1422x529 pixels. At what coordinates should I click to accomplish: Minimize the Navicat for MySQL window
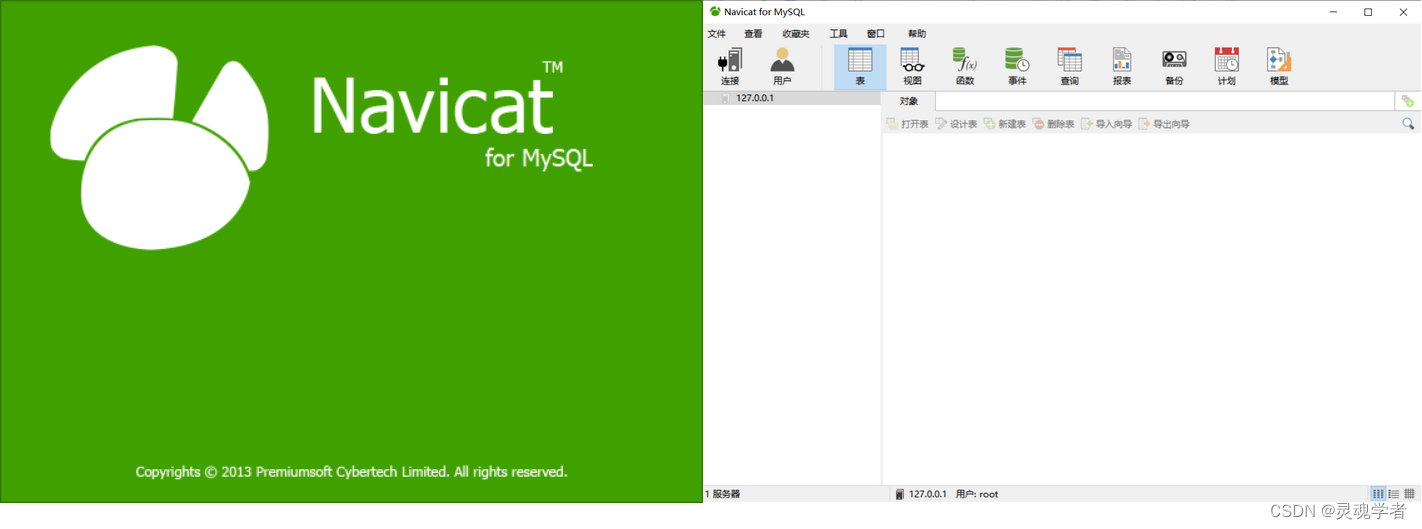(x=1335, y=12)
